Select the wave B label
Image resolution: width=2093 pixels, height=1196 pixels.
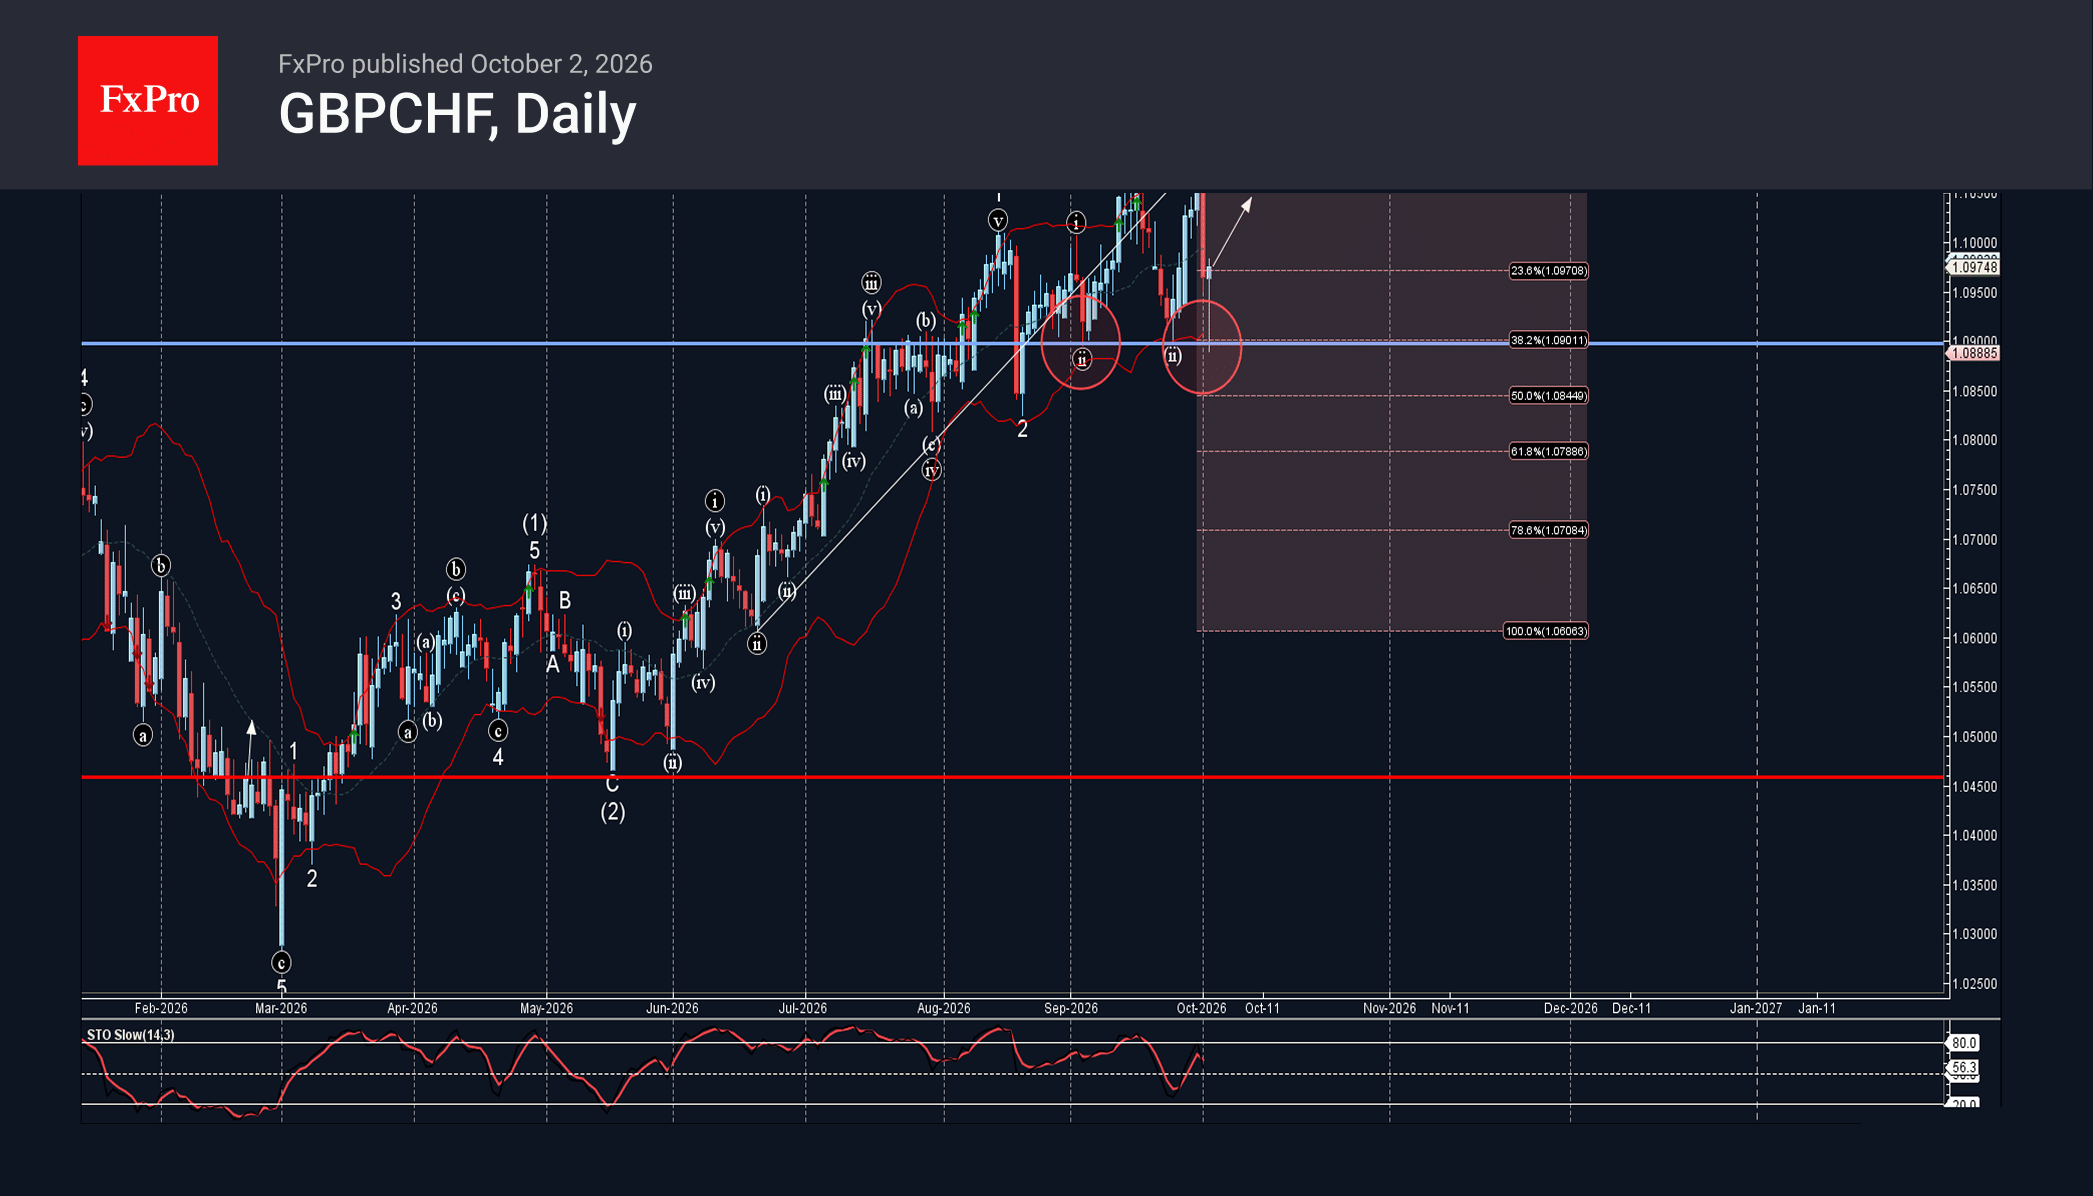coord(565,600)
